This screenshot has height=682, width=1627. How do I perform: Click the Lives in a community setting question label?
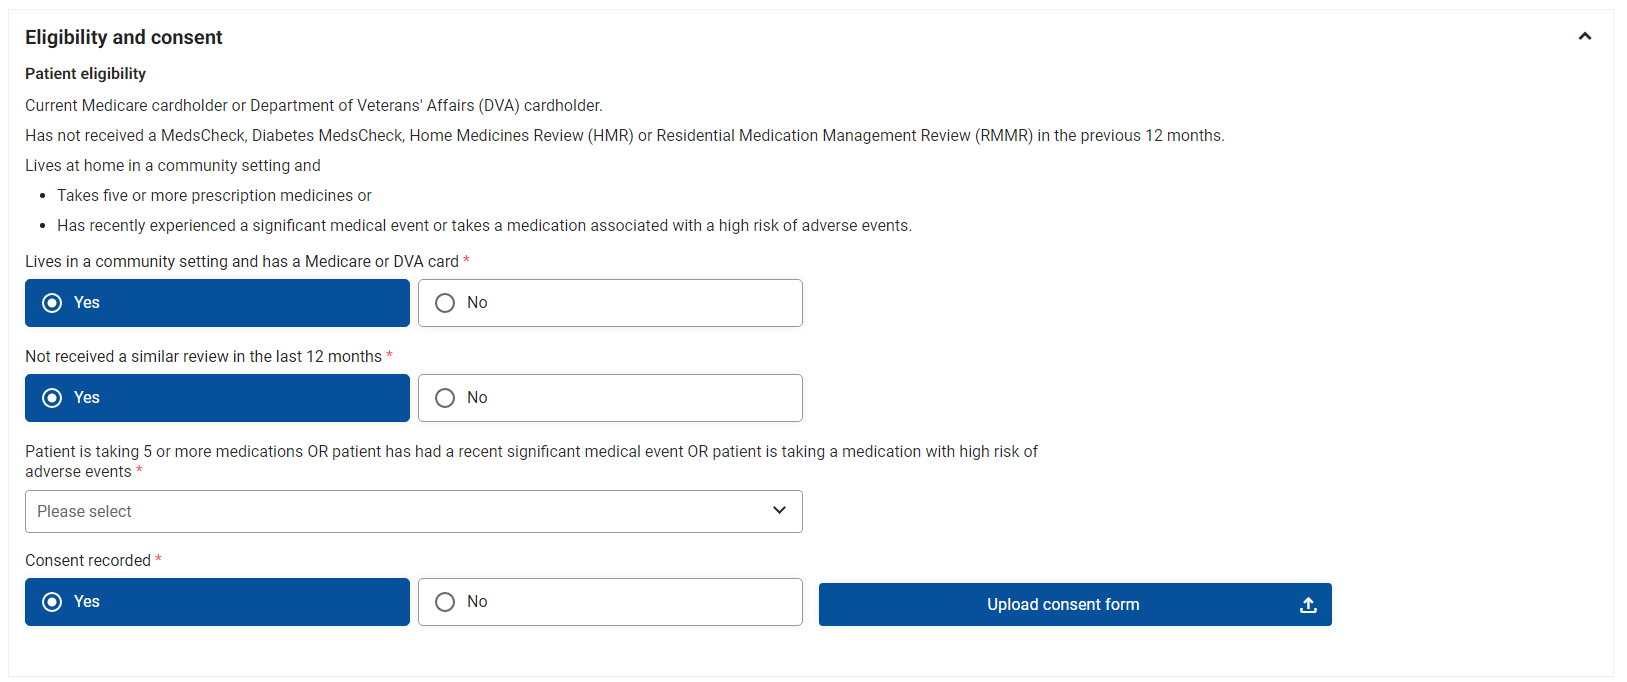click(242, 261)
